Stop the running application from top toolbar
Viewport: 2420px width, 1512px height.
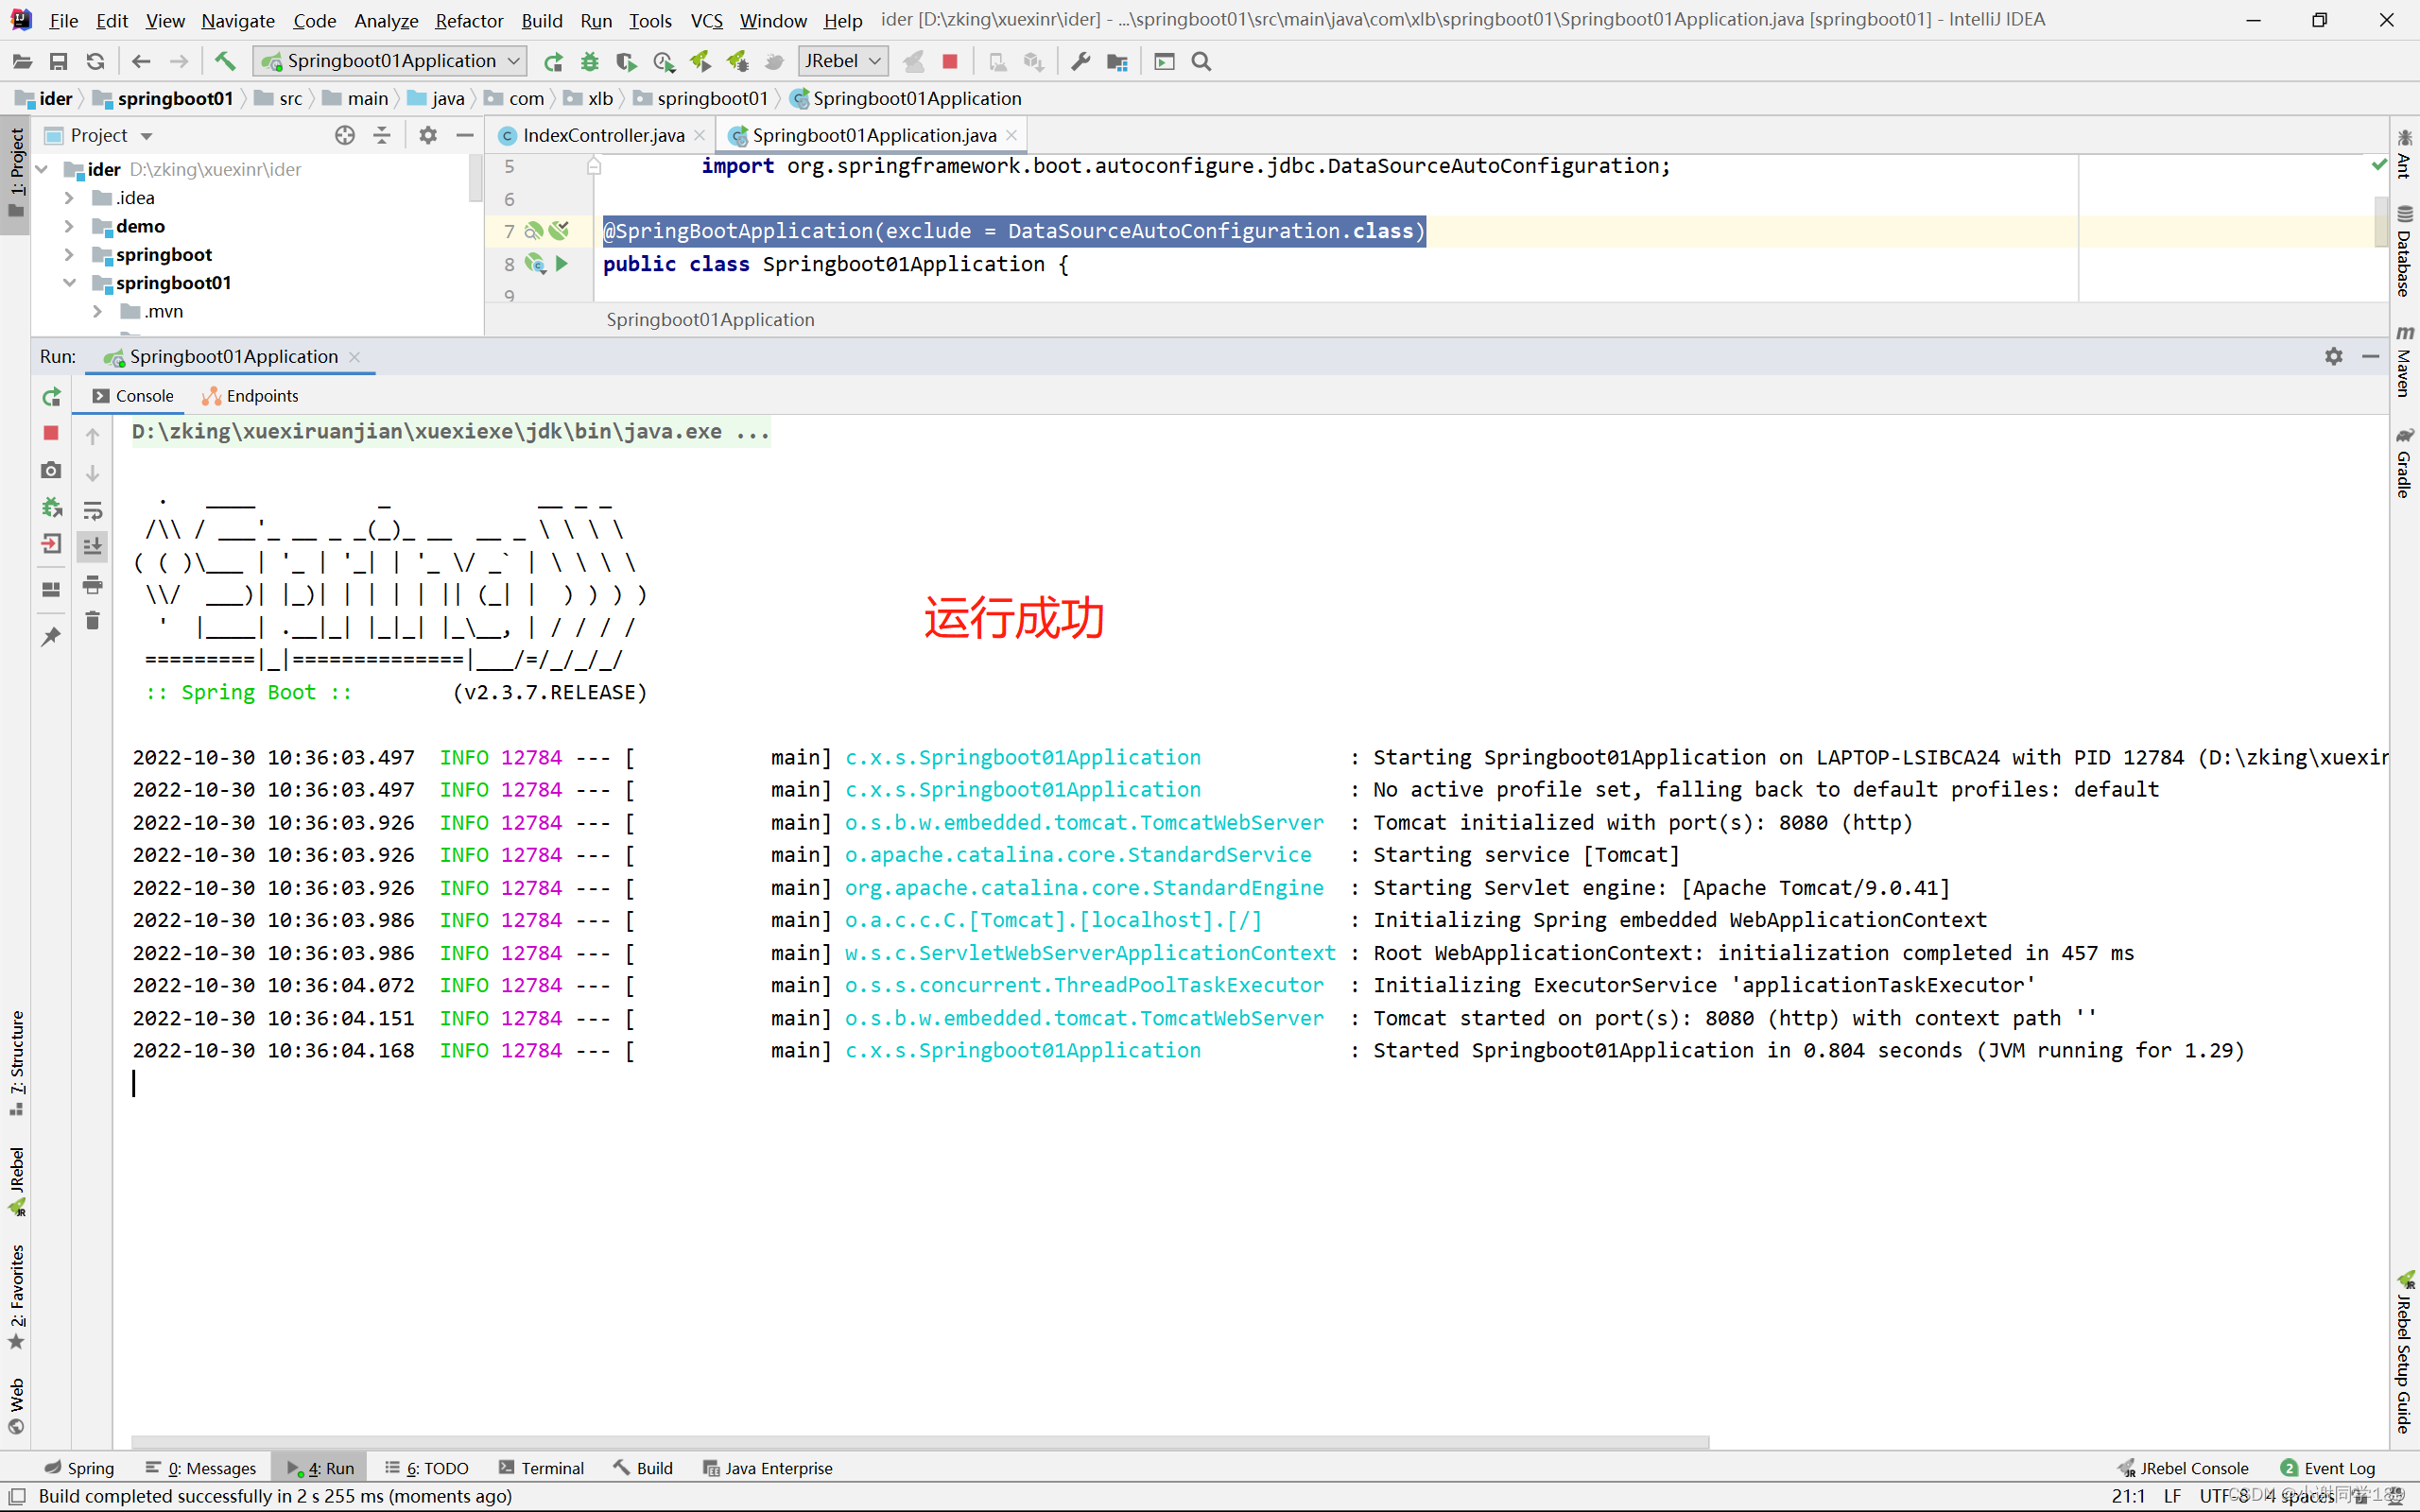[x=950, y=62]
